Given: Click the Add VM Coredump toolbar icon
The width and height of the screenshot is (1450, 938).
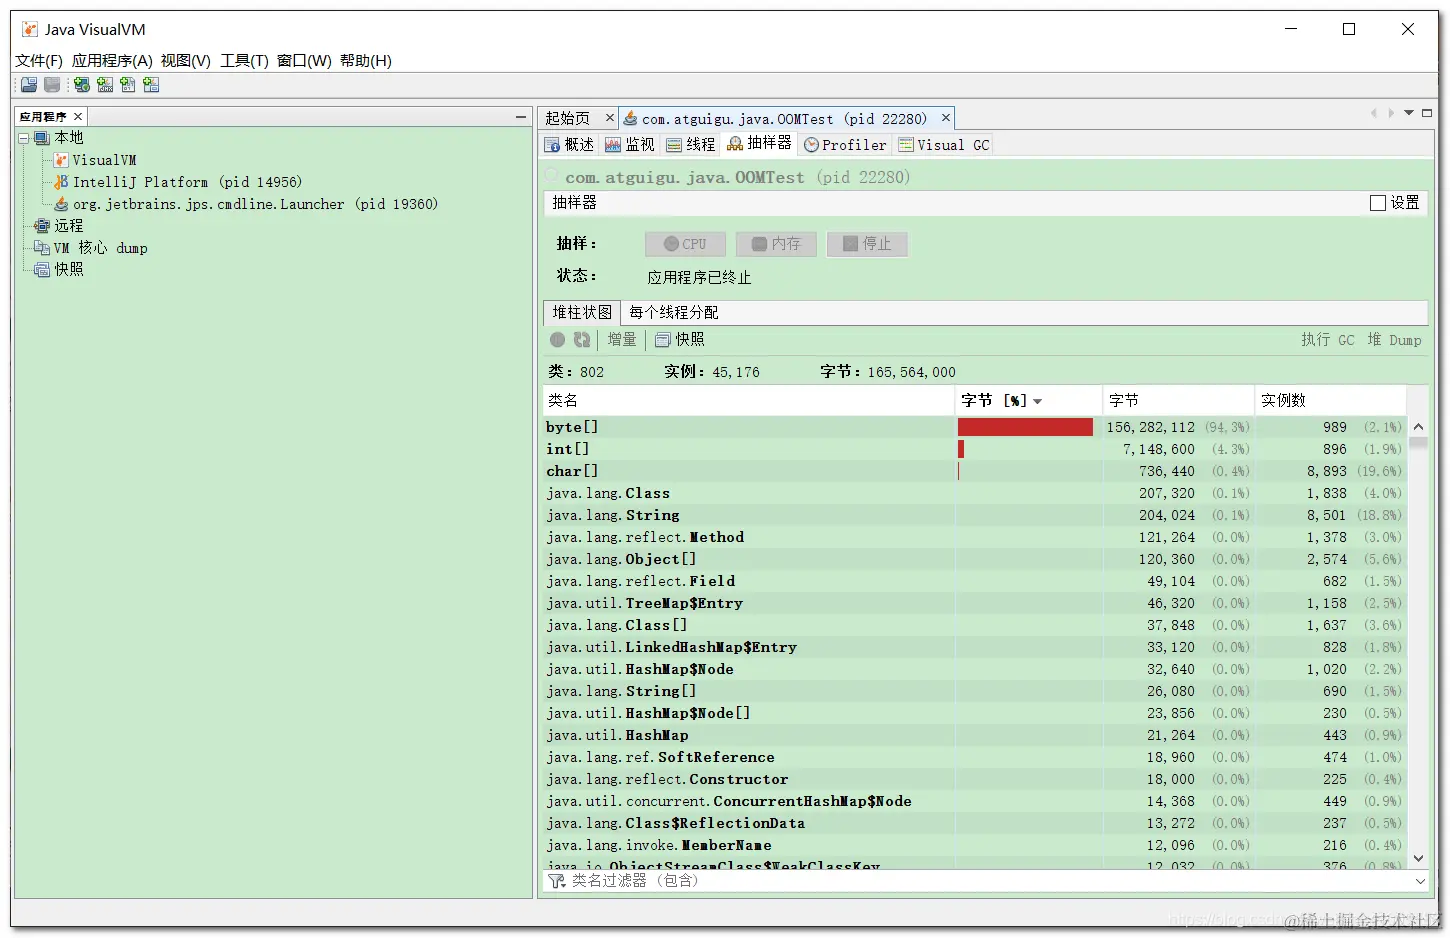Looking at the screenshot, I should [x=128, y=85].
